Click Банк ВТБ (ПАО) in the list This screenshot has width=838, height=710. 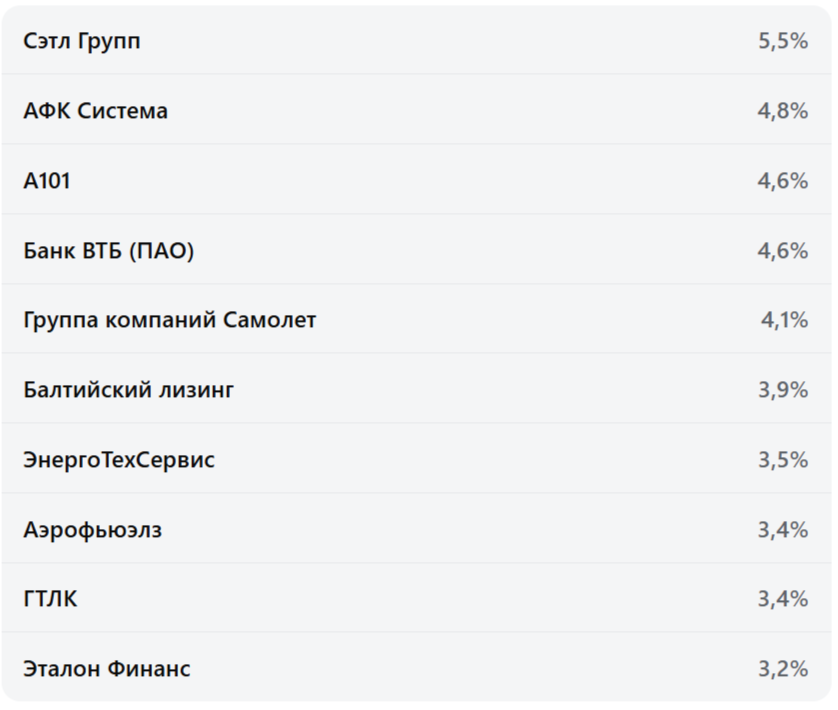109,251
